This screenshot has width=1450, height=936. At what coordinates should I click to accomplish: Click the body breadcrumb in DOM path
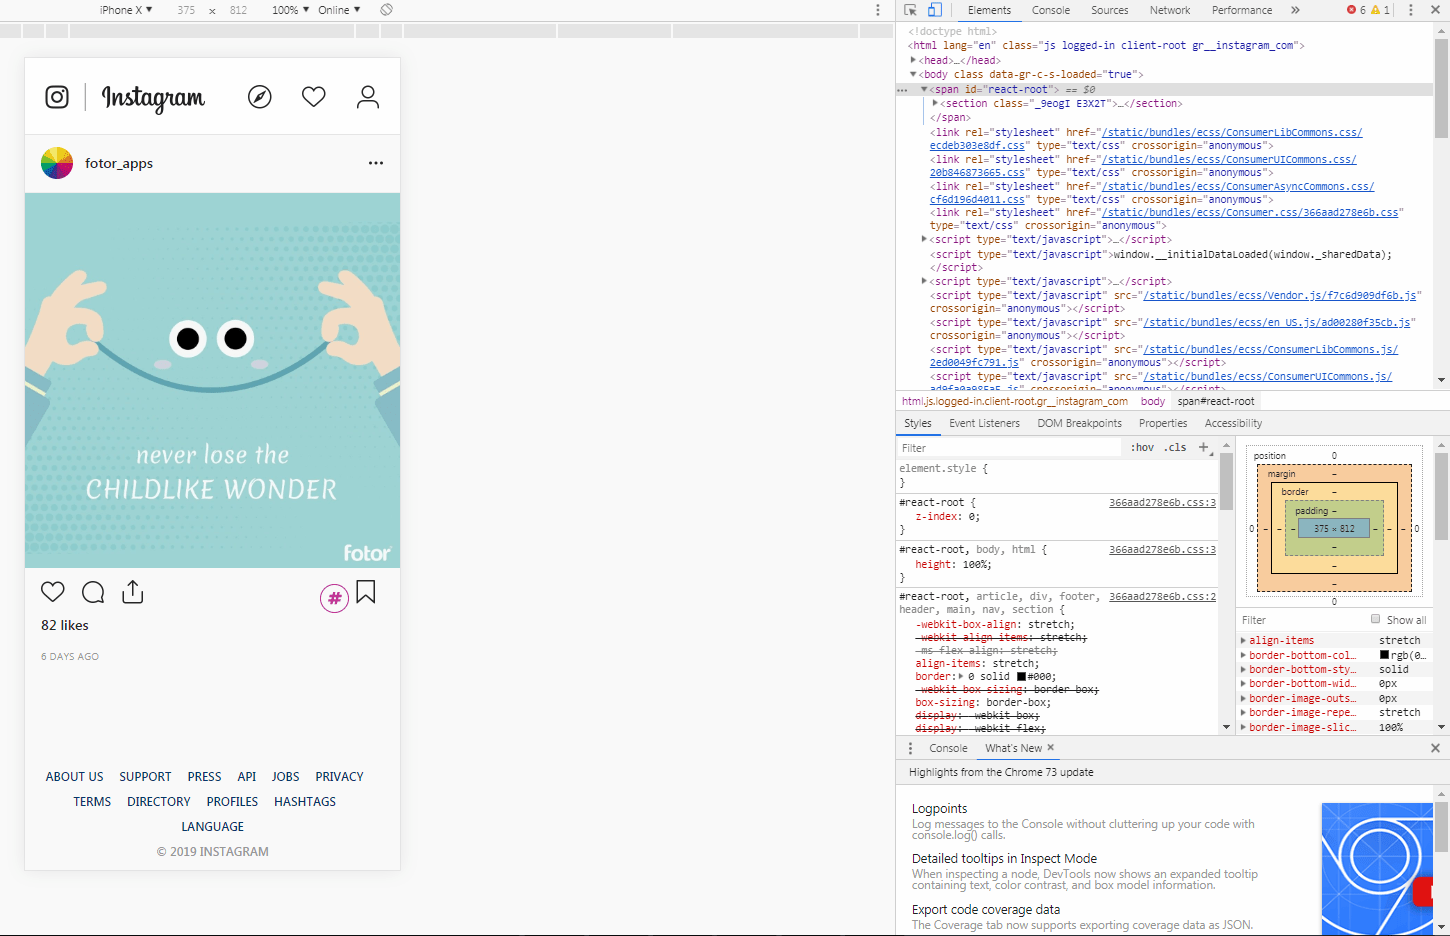pos(1153,401)
